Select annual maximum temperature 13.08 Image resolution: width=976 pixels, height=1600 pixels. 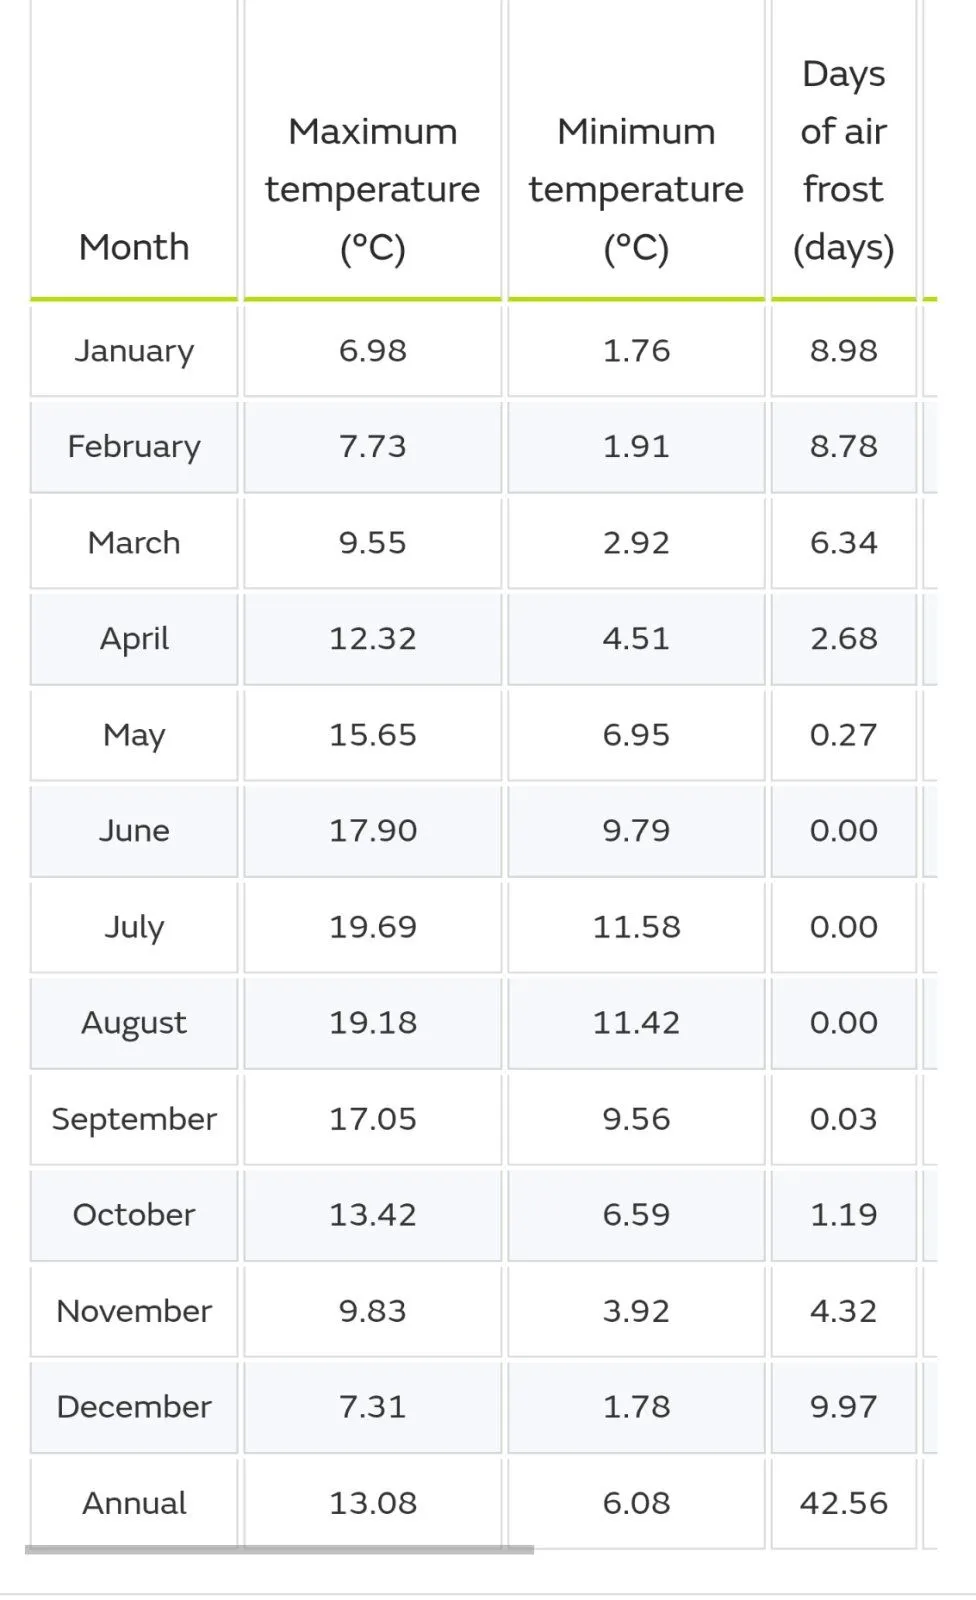tap(372, 1502)
